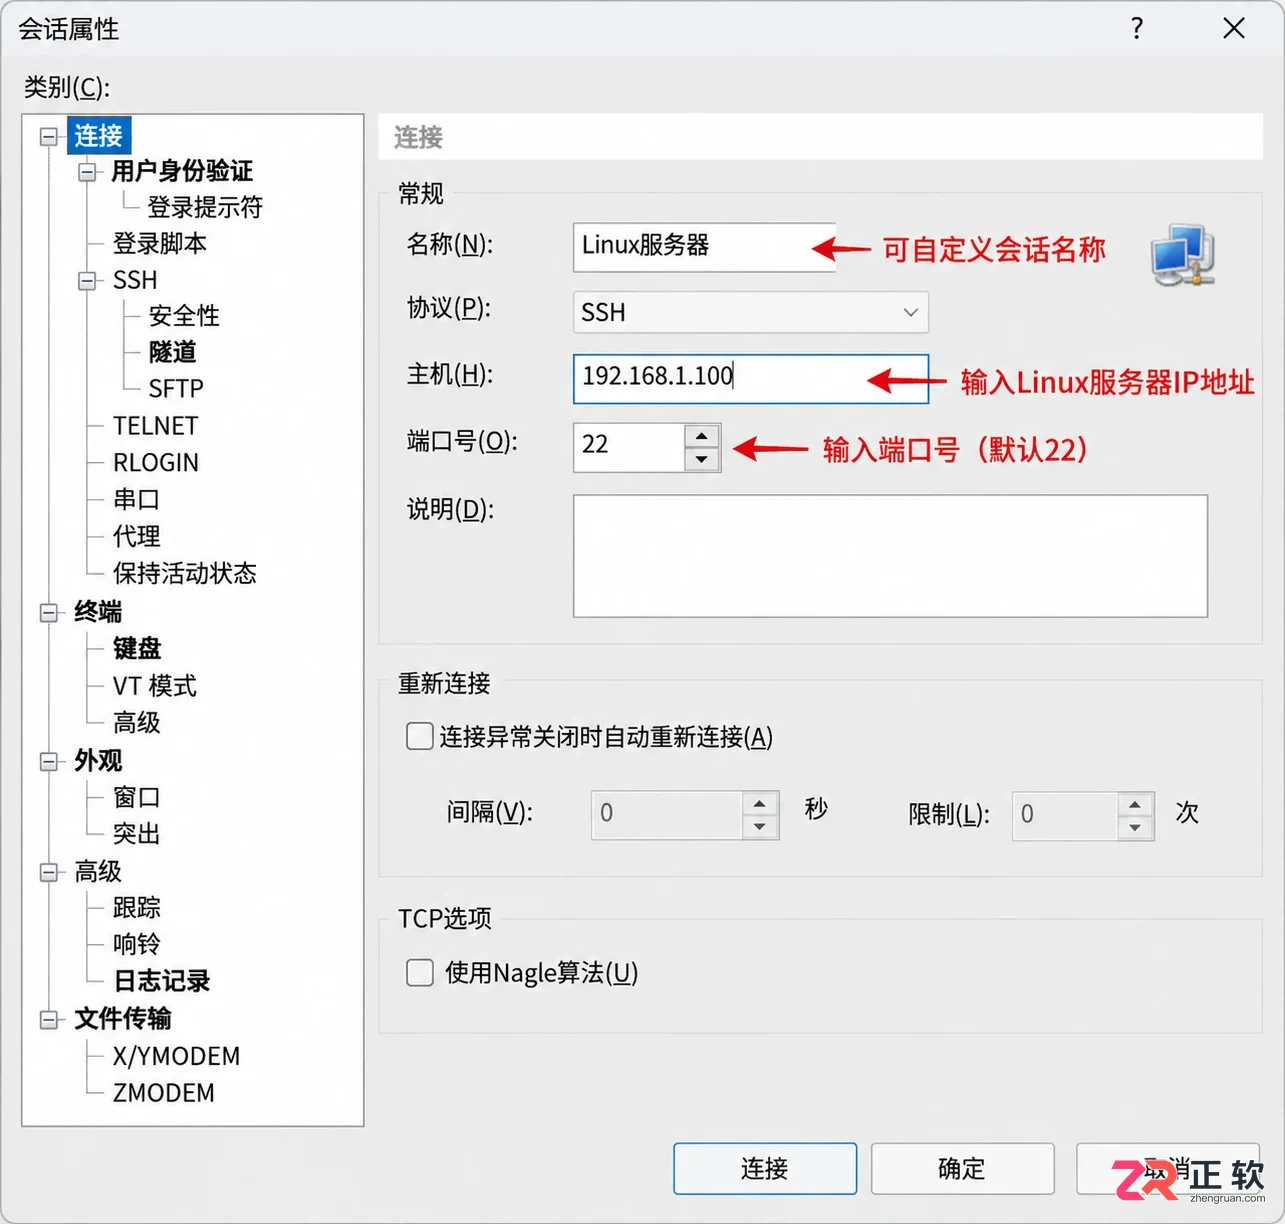Click the 连接 button at bottom

[x=765, y=1168]
